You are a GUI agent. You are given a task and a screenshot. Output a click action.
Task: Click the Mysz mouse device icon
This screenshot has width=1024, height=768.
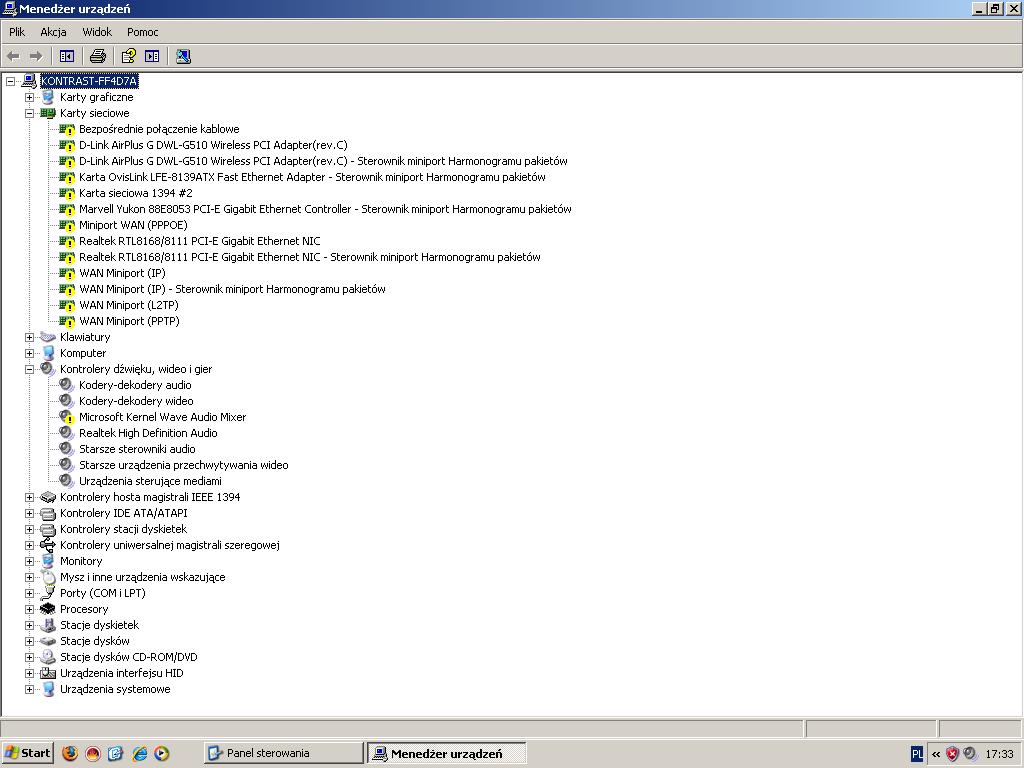pos(48,577)
